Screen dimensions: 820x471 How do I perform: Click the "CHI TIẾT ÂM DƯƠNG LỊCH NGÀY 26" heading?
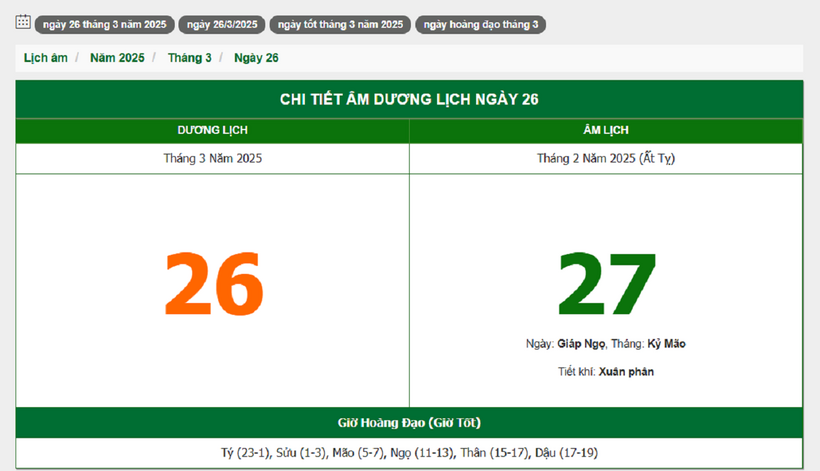click(410, 99)
